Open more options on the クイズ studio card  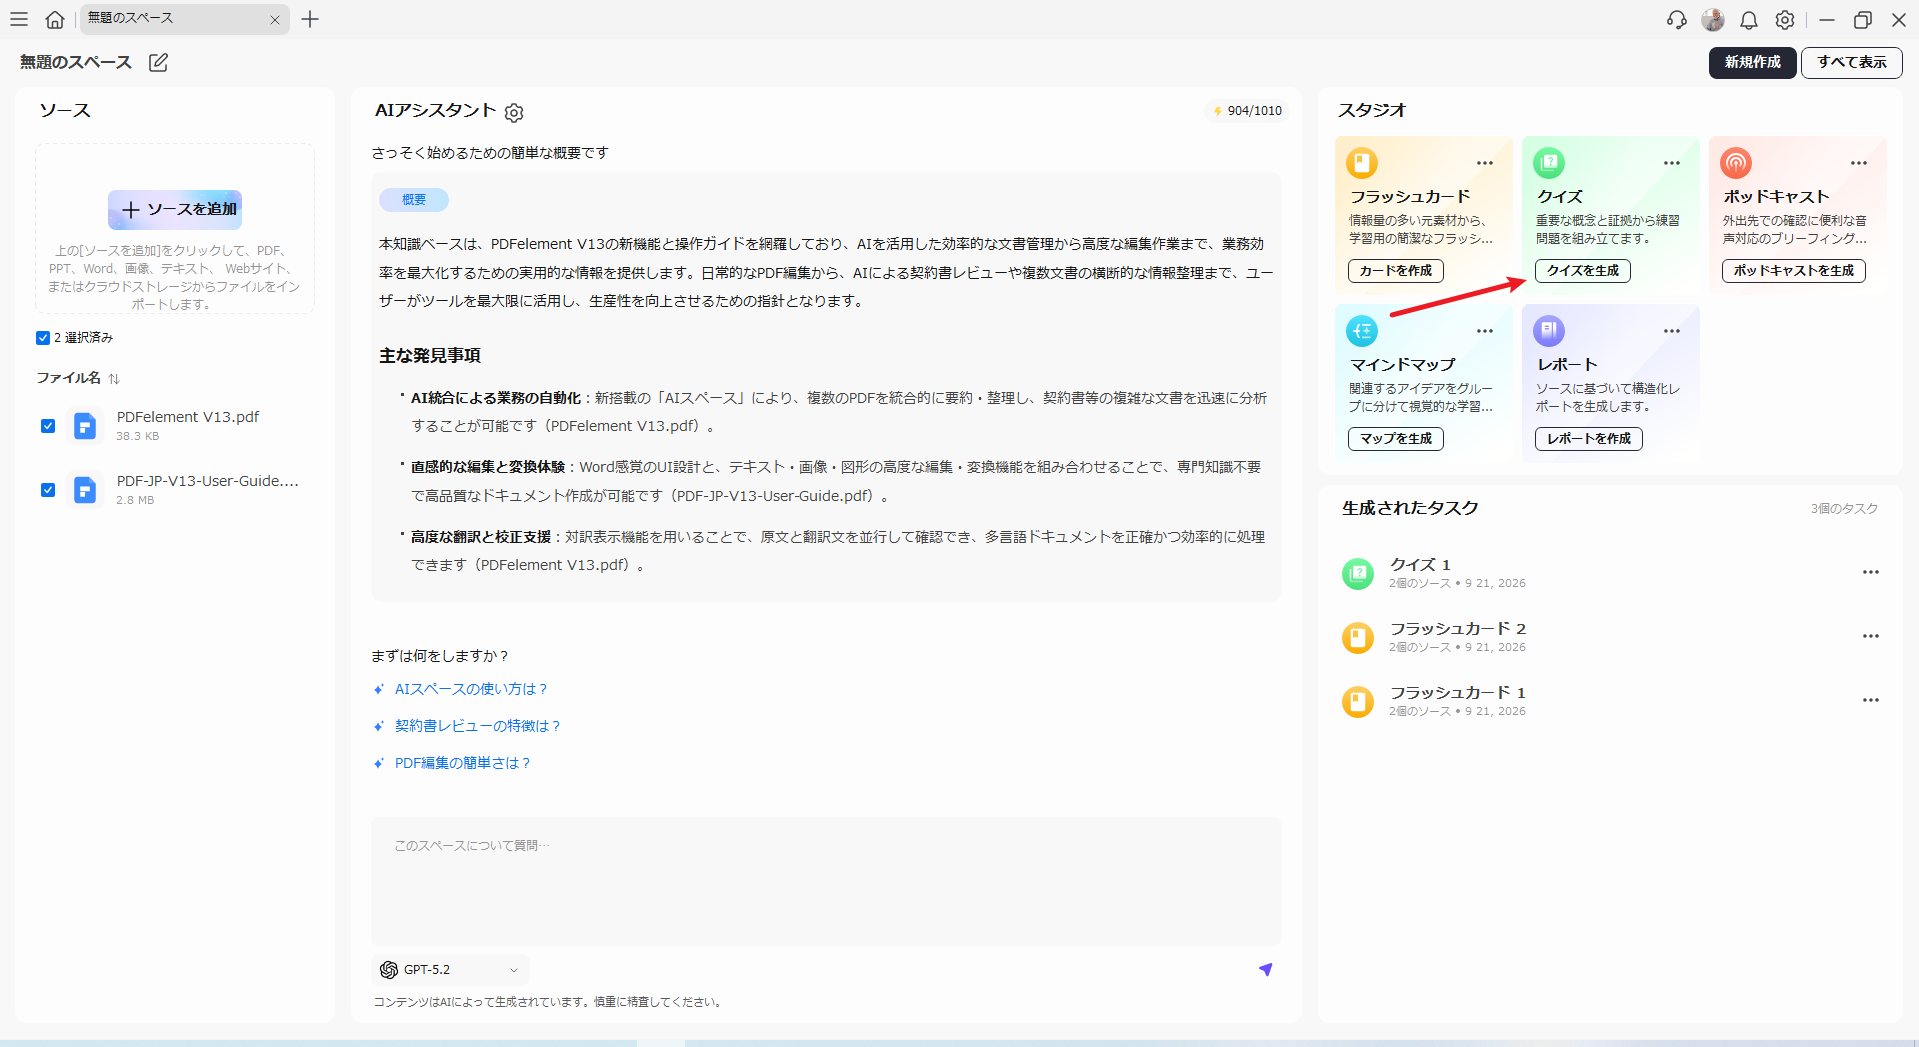pyautogui.click(x=1672, y=163)
